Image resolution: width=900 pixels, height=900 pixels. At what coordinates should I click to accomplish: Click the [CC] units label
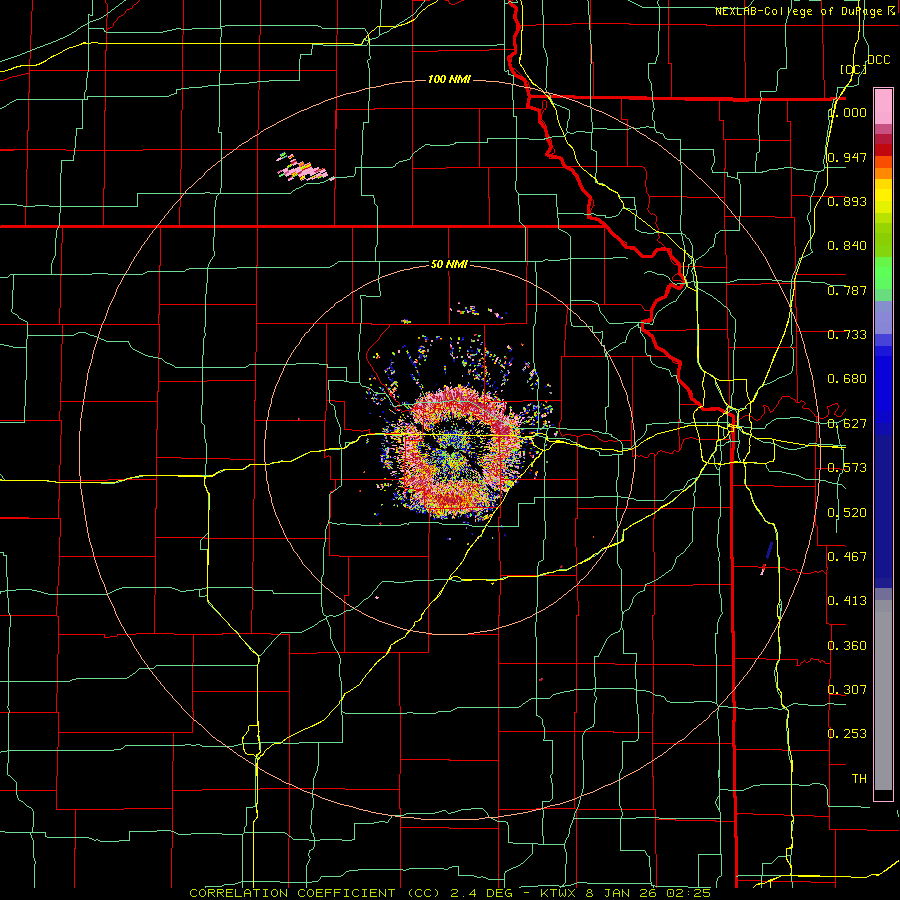coord(853,69)
